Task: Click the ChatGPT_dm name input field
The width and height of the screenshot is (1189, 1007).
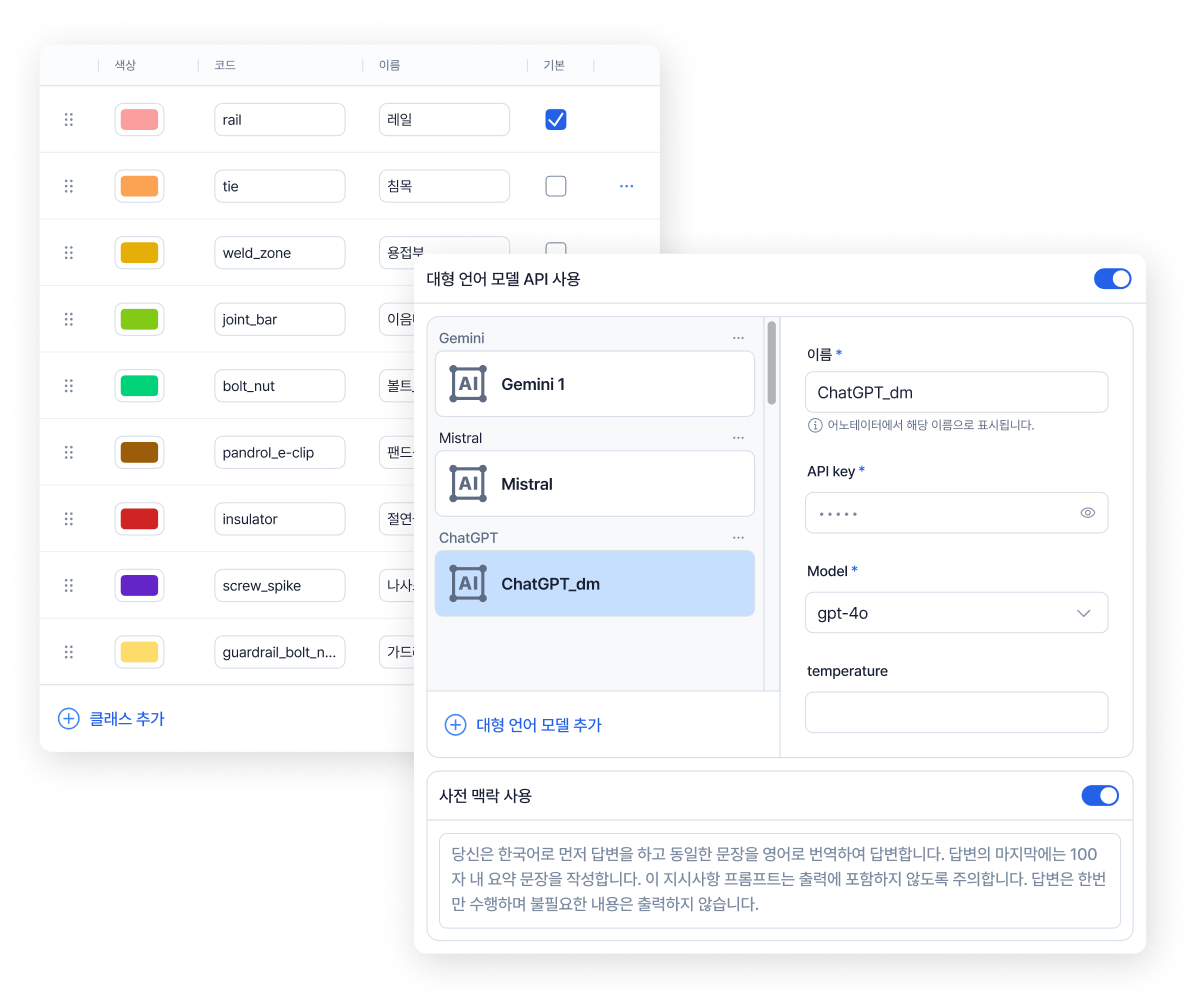Action: click(x=956, y=392)
